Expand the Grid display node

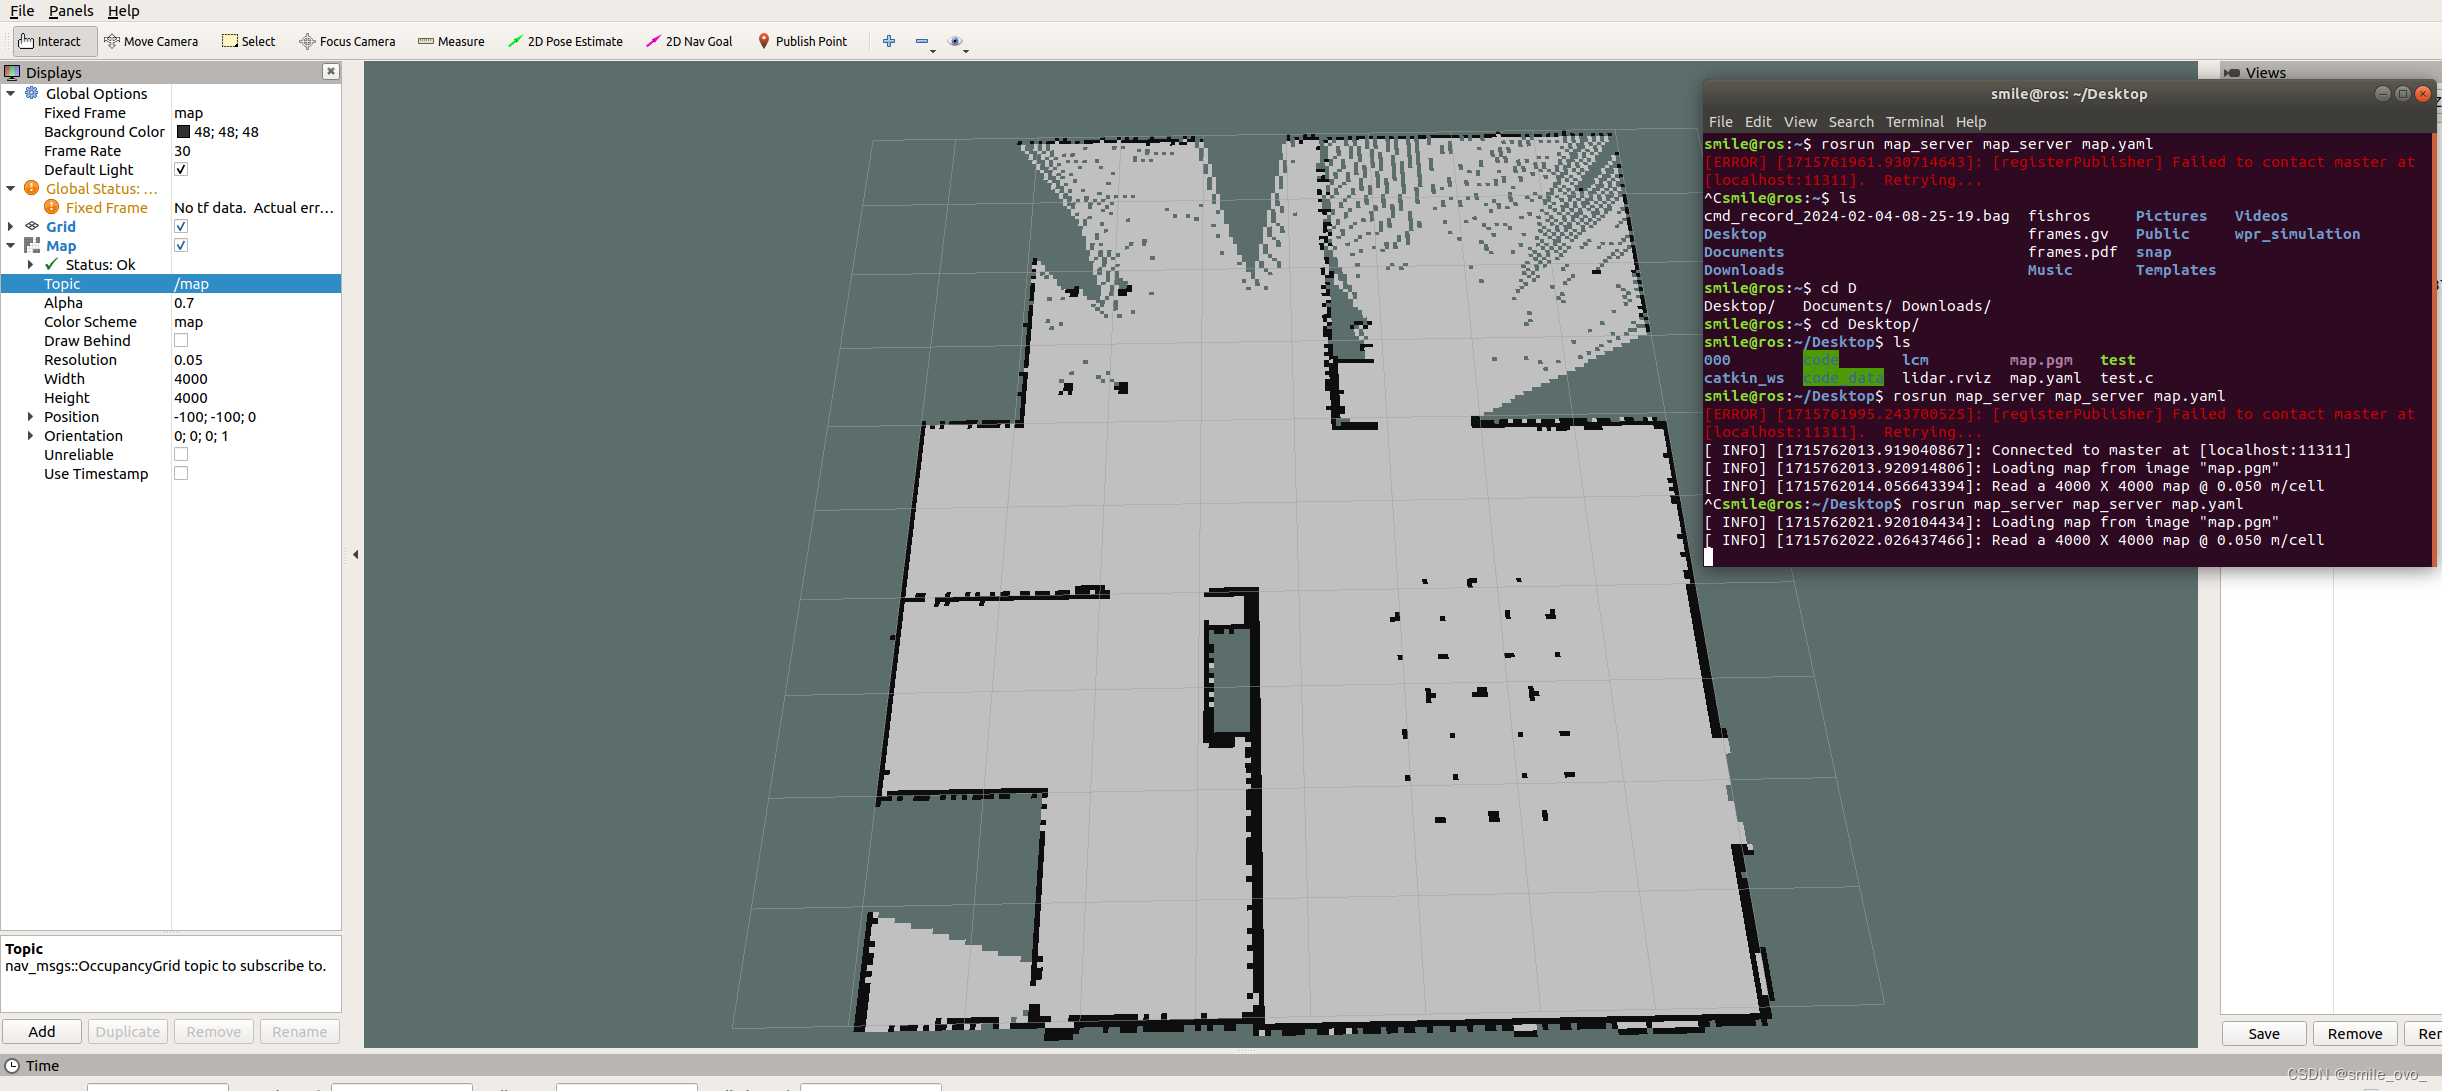[x=11, y=226]
